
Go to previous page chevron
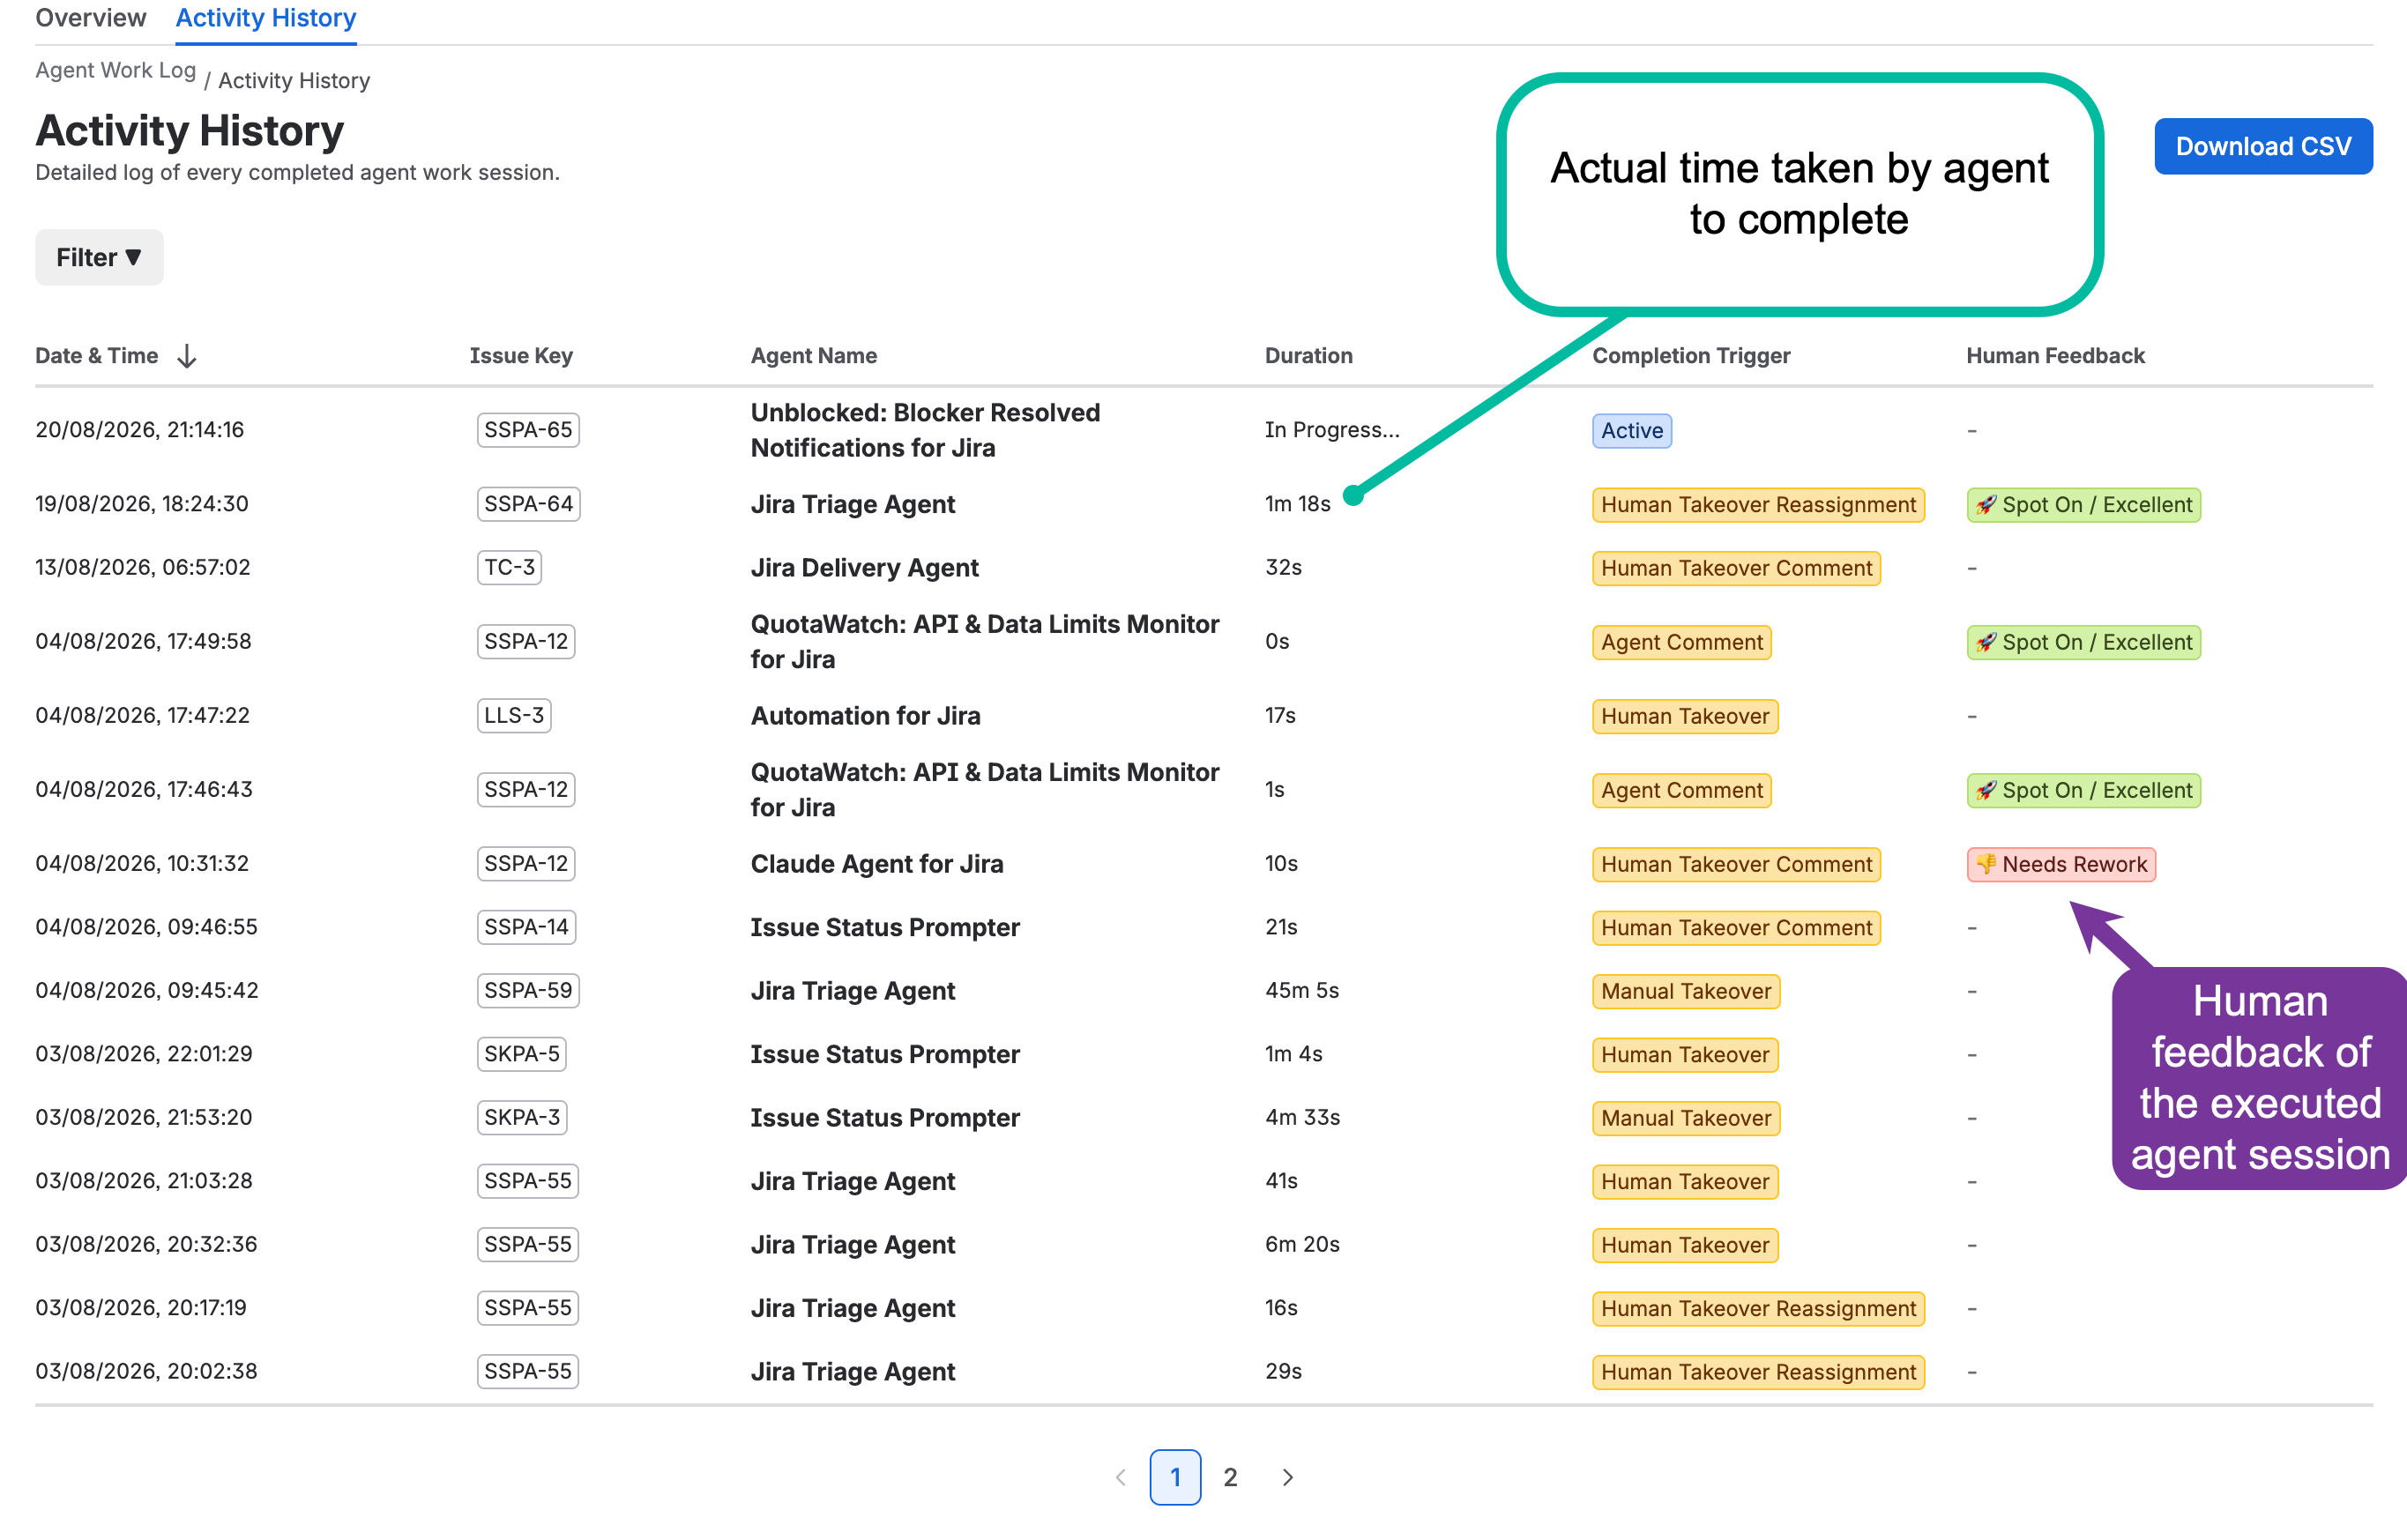pos(1121,1477)
